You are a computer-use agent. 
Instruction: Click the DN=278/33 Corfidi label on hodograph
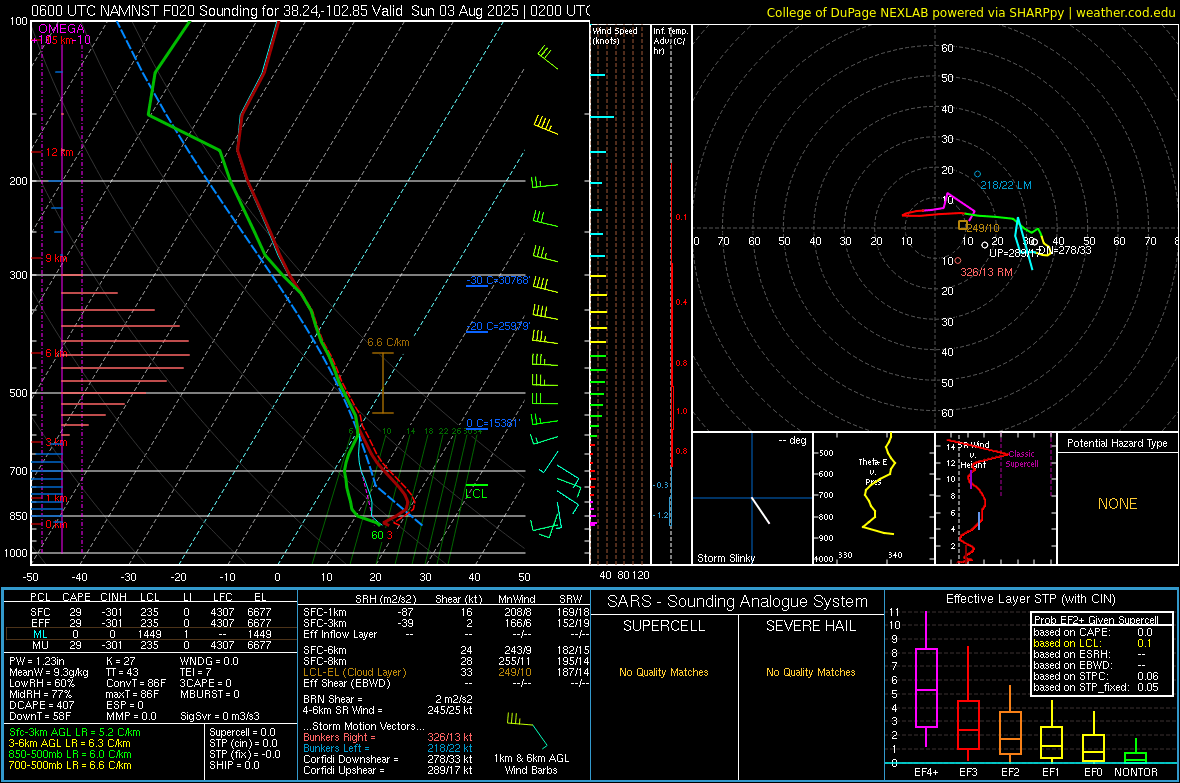click(1064, 250)
